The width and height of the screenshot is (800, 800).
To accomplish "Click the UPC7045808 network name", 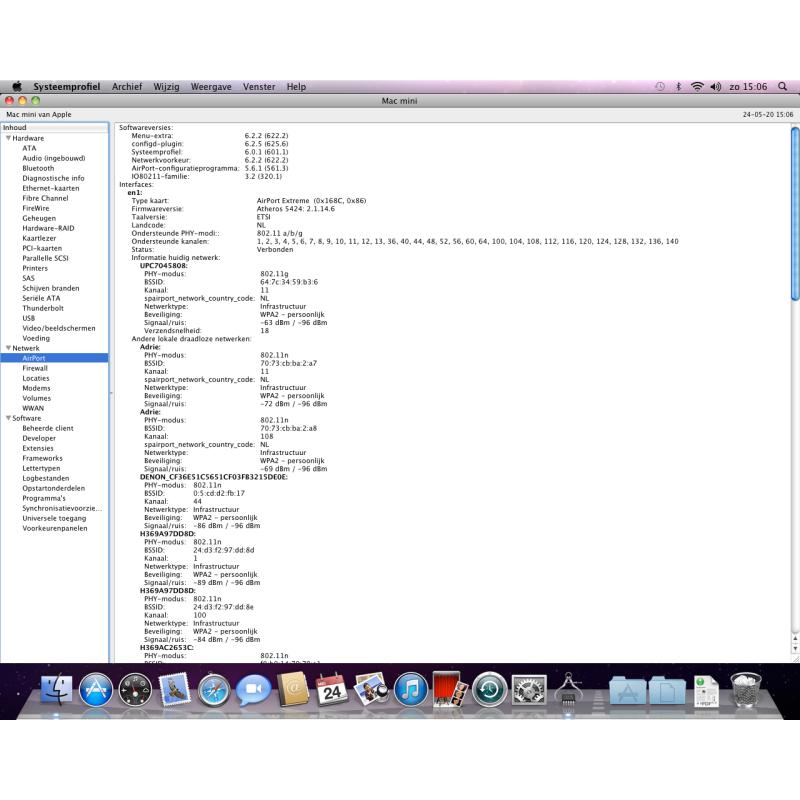I will pos(163,265).
